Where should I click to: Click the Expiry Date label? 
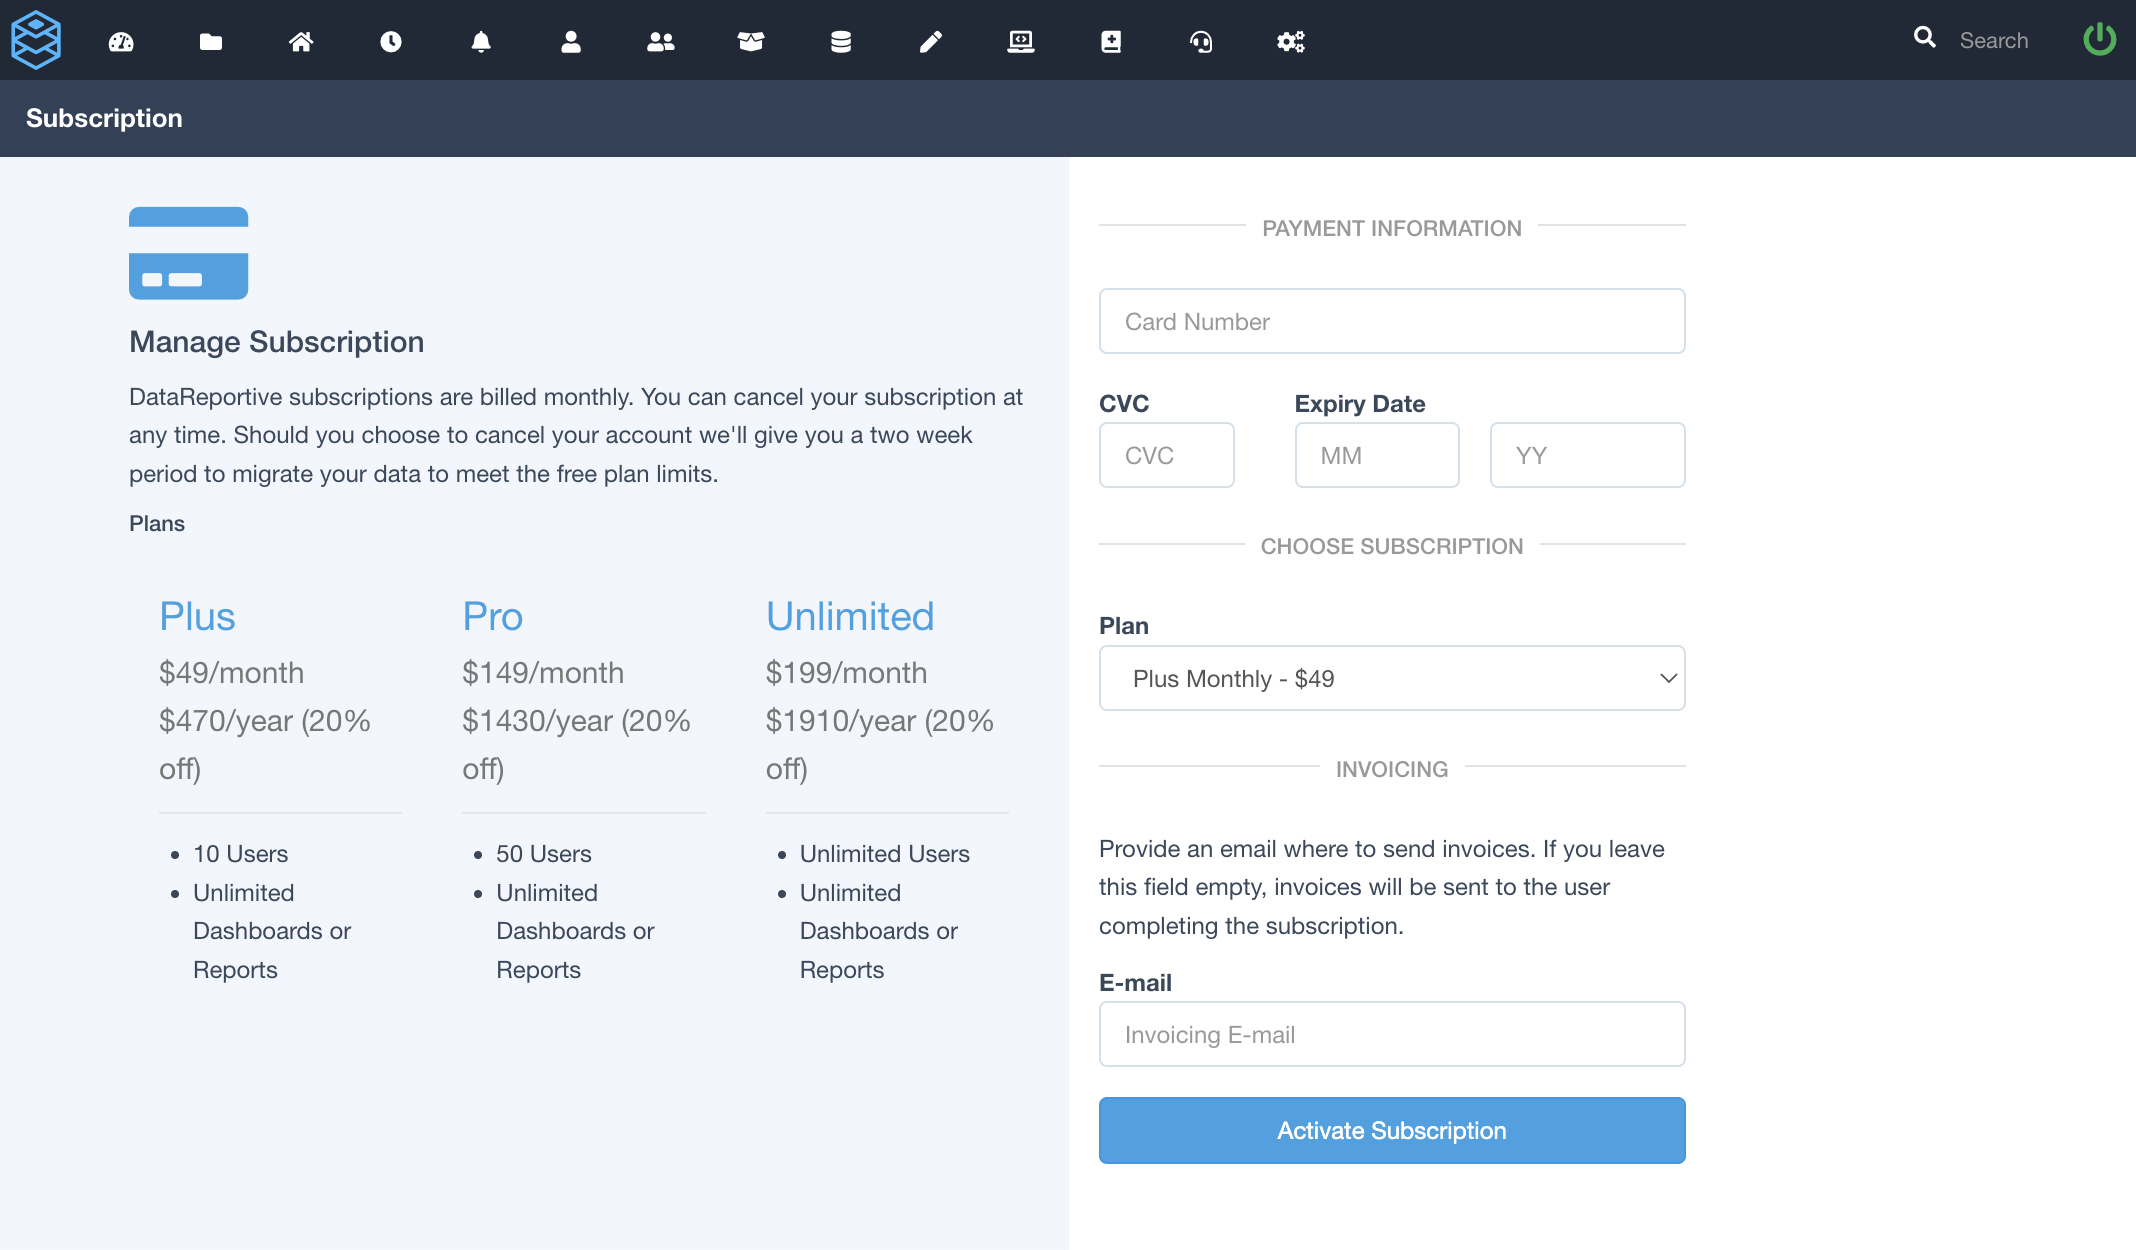coord(1360,403)
